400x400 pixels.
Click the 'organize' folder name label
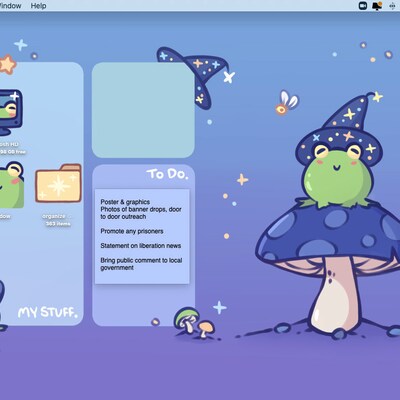click(x=54, y=216)
